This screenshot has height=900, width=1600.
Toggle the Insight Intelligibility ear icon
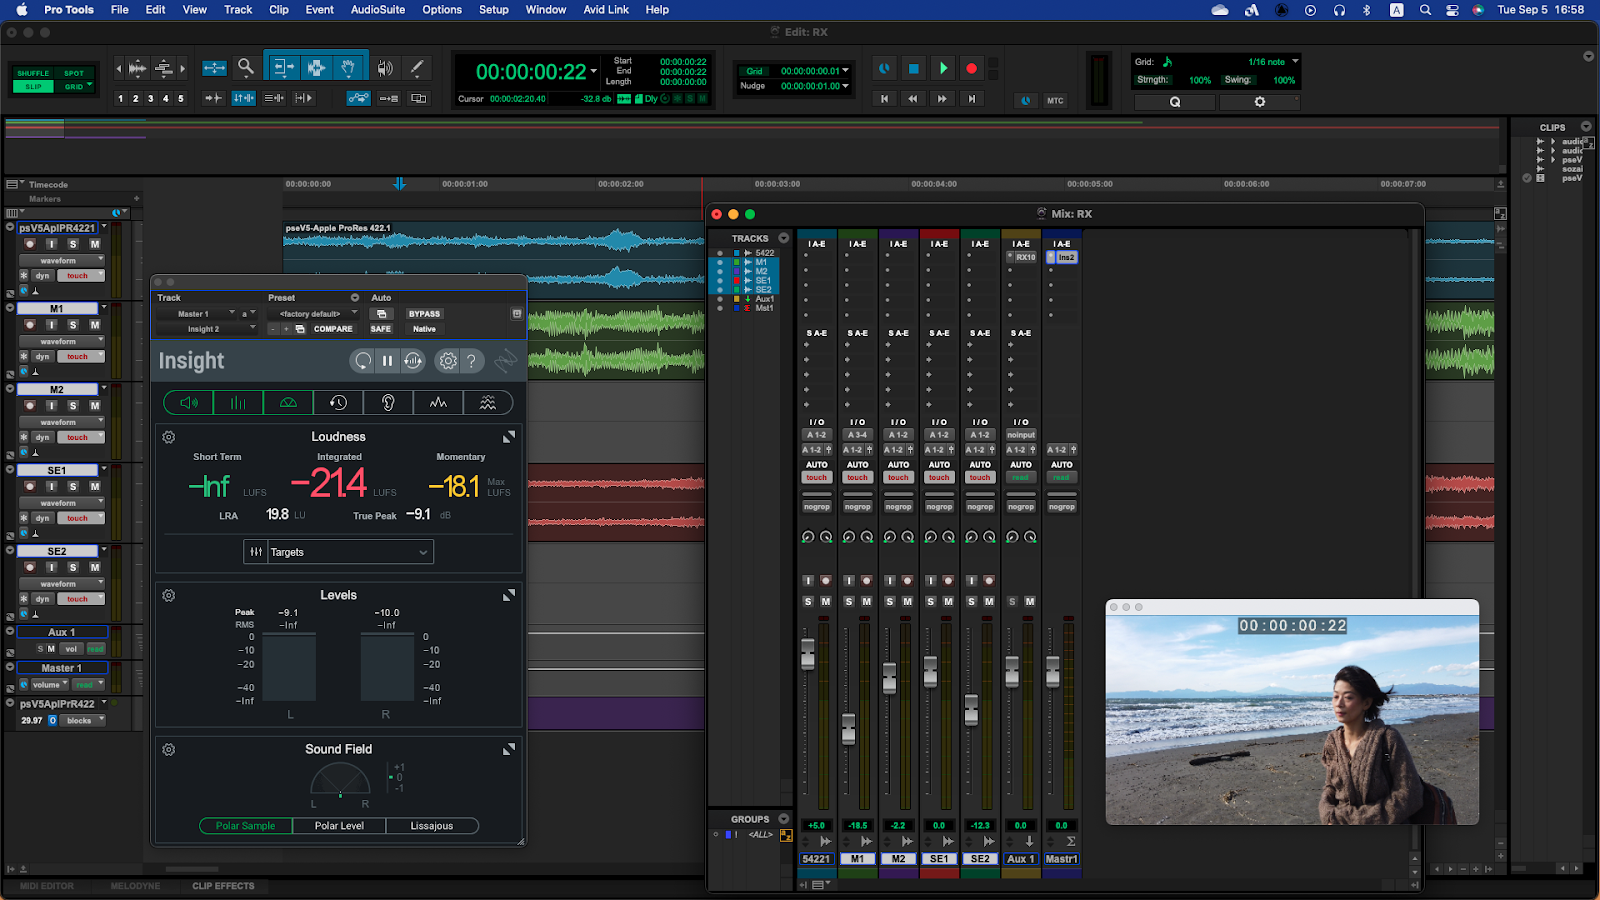click(388, 402)
